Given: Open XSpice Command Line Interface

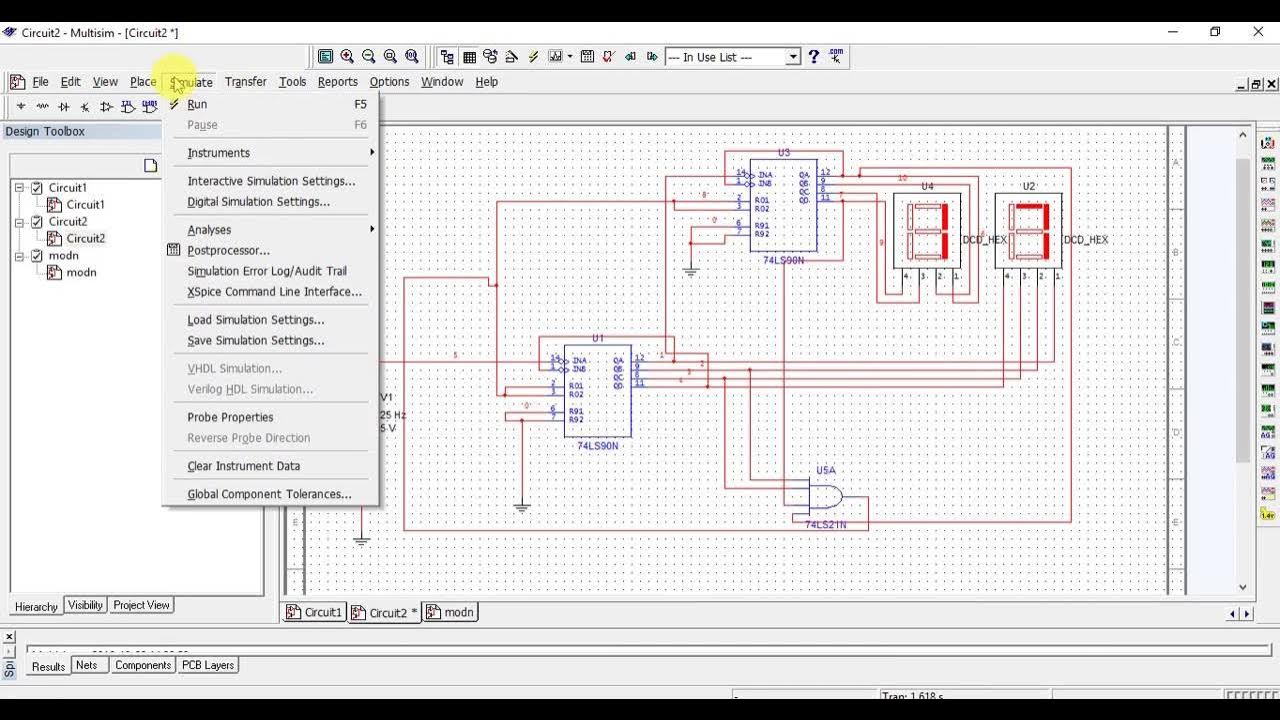Looking at the screenshot, I should (271, 292).
